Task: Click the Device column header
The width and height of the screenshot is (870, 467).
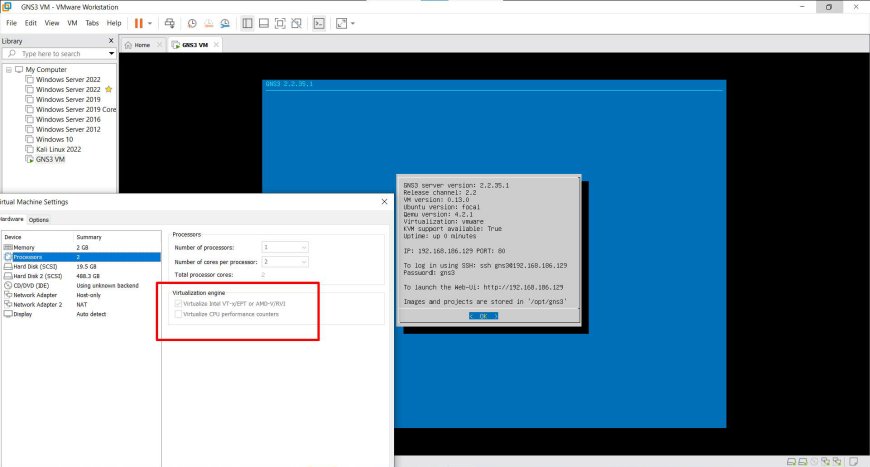Action: coord(13,237)
